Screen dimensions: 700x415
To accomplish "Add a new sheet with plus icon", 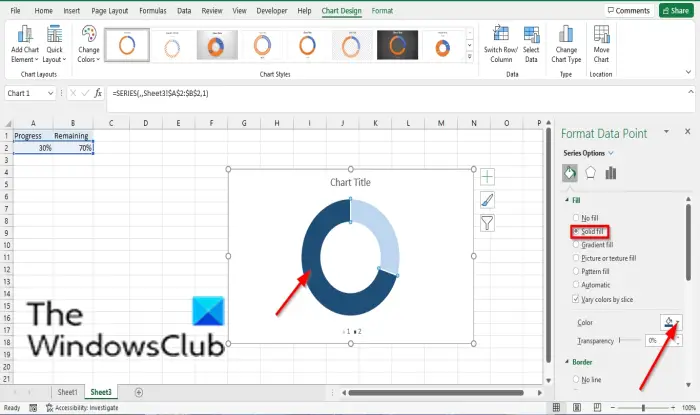I will [139, 392].
